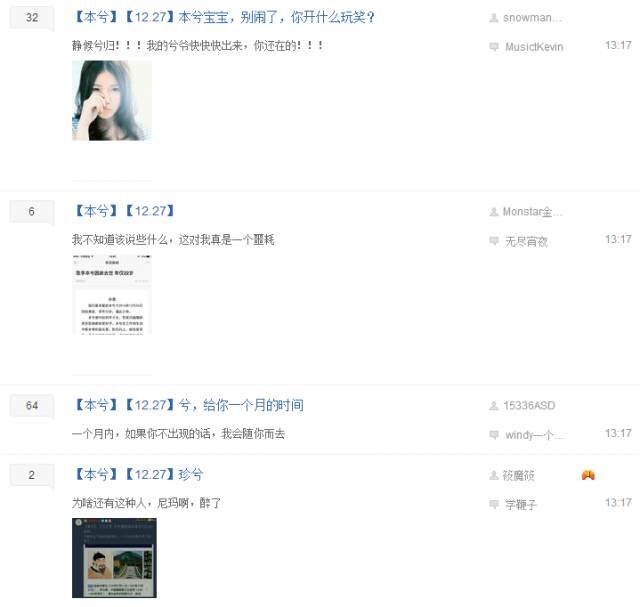This screenshot has width=640, height=607.
Task: View the crying girl photo thumbnail
Action: coord(112,101)
